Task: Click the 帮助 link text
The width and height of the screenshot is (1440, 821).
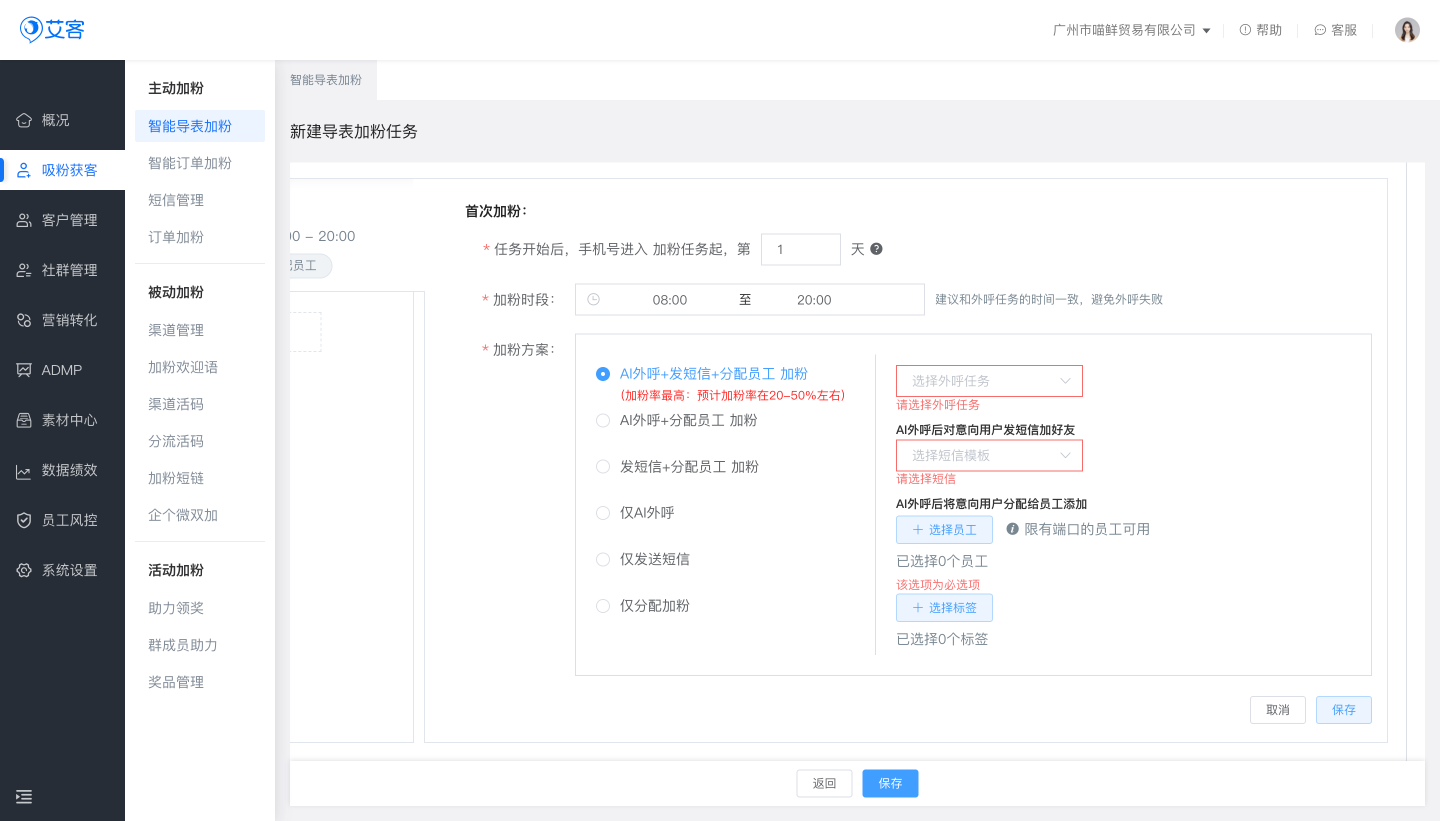Action: [x=1269, y=30]
